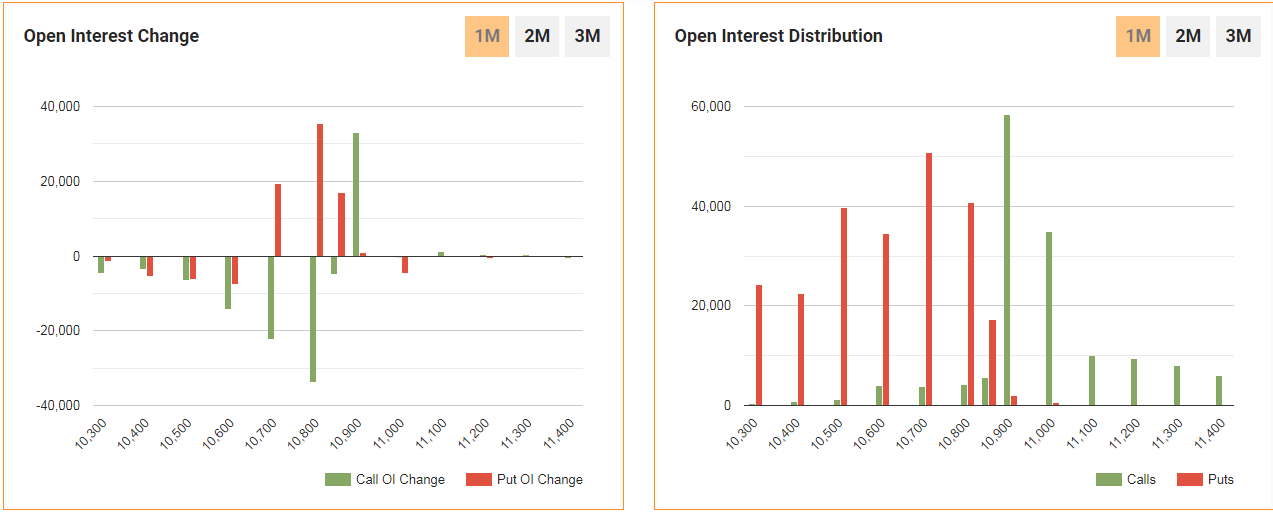Switch Open Interest Distribution to 2M

1188,36
